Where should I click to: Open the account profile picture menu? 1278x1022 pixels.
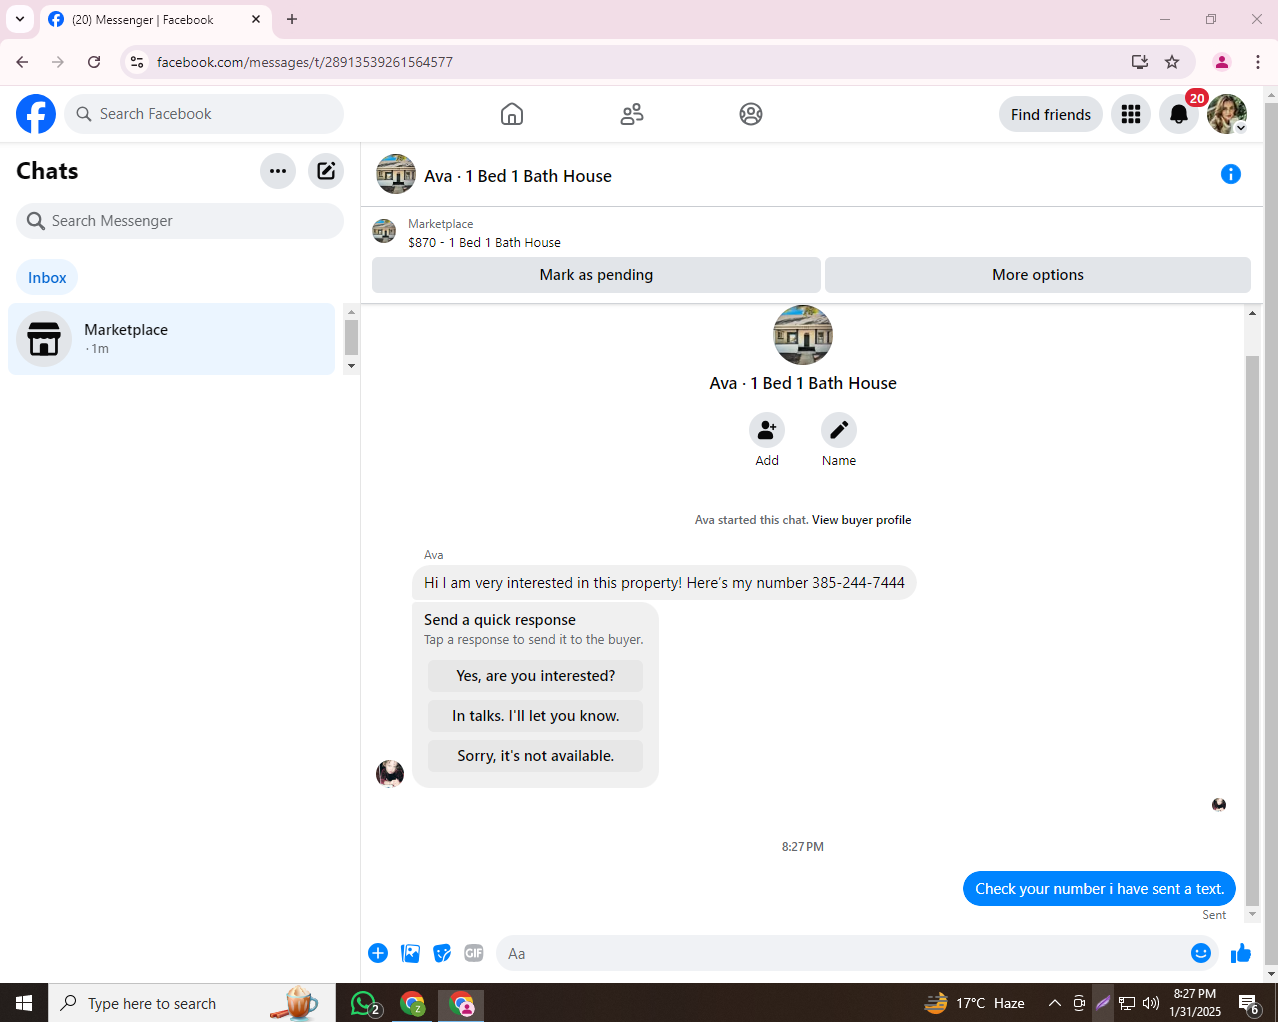point(1227,114)
